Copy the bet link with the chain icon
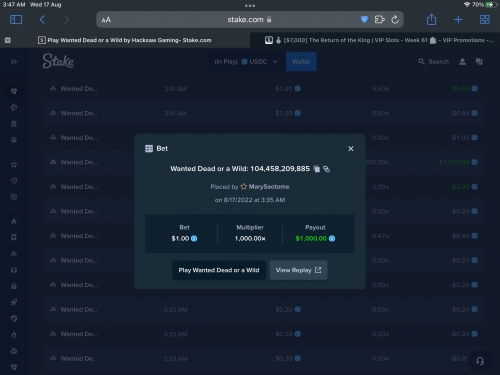This screenshot has height=375, width=500. pyautogui.click(x=327, y=169)
